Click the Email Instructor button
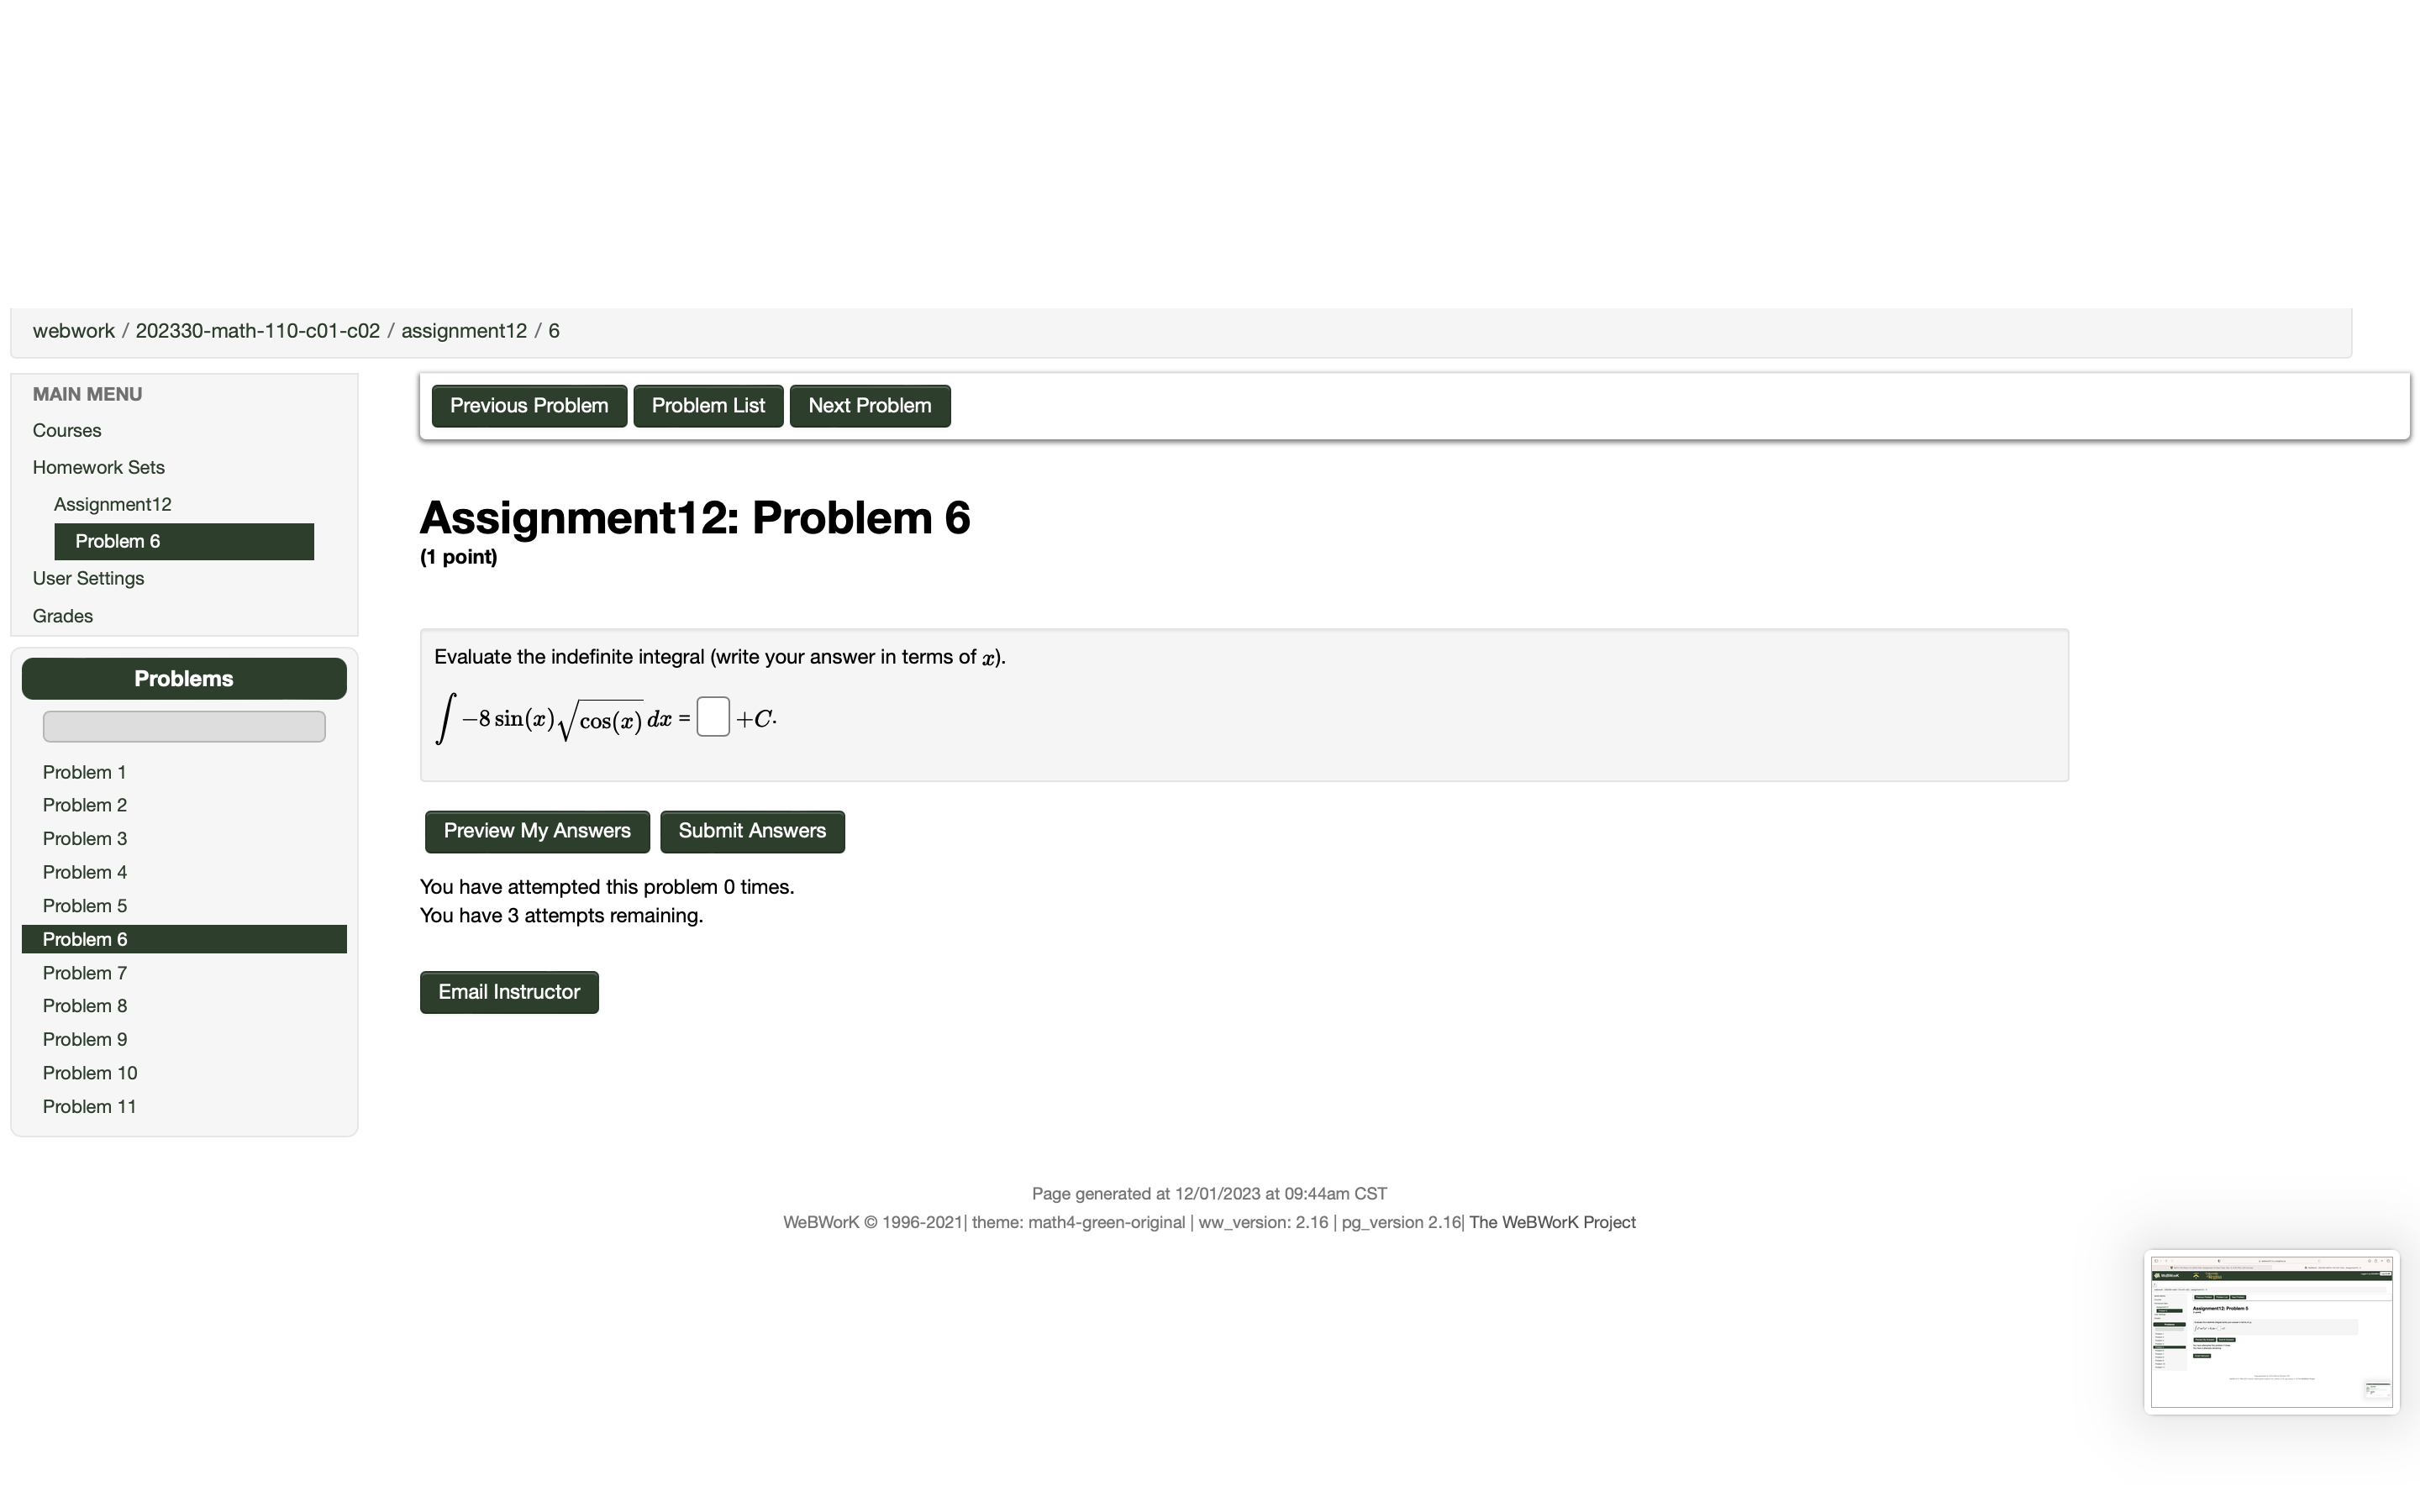This screenshot has width=2420, height=1512. tap(508, 991)
